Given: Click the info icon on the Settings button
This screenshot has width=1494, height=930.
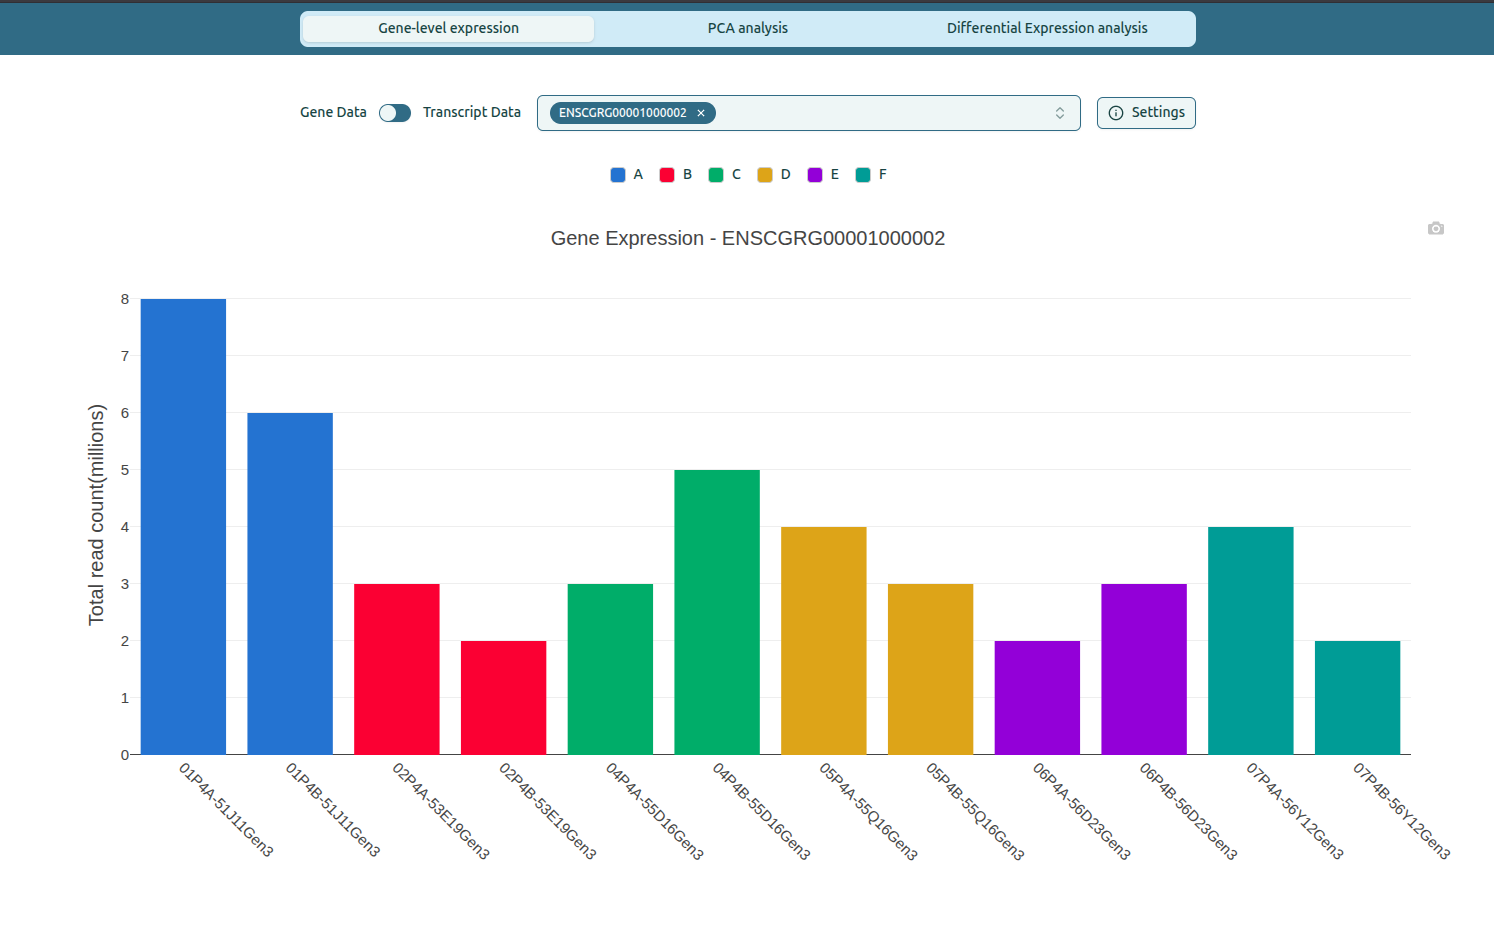Looking at the screenshot, I should (1115, 112).
